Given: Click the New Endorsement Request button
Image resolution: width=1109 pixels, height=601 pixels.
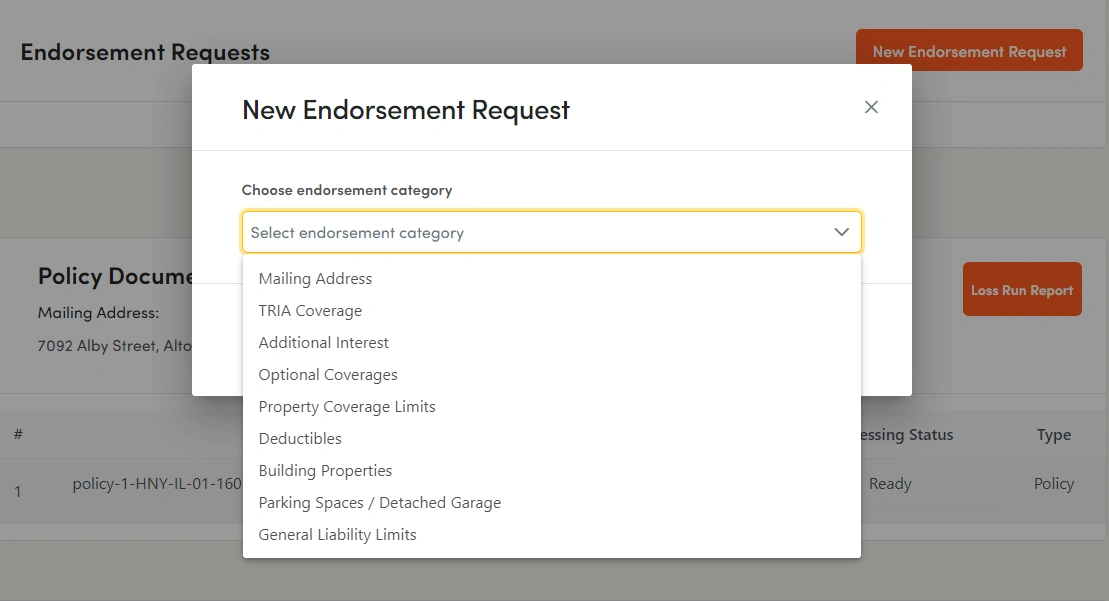Looking at the screenshot, I should click(x=969, y=49).
